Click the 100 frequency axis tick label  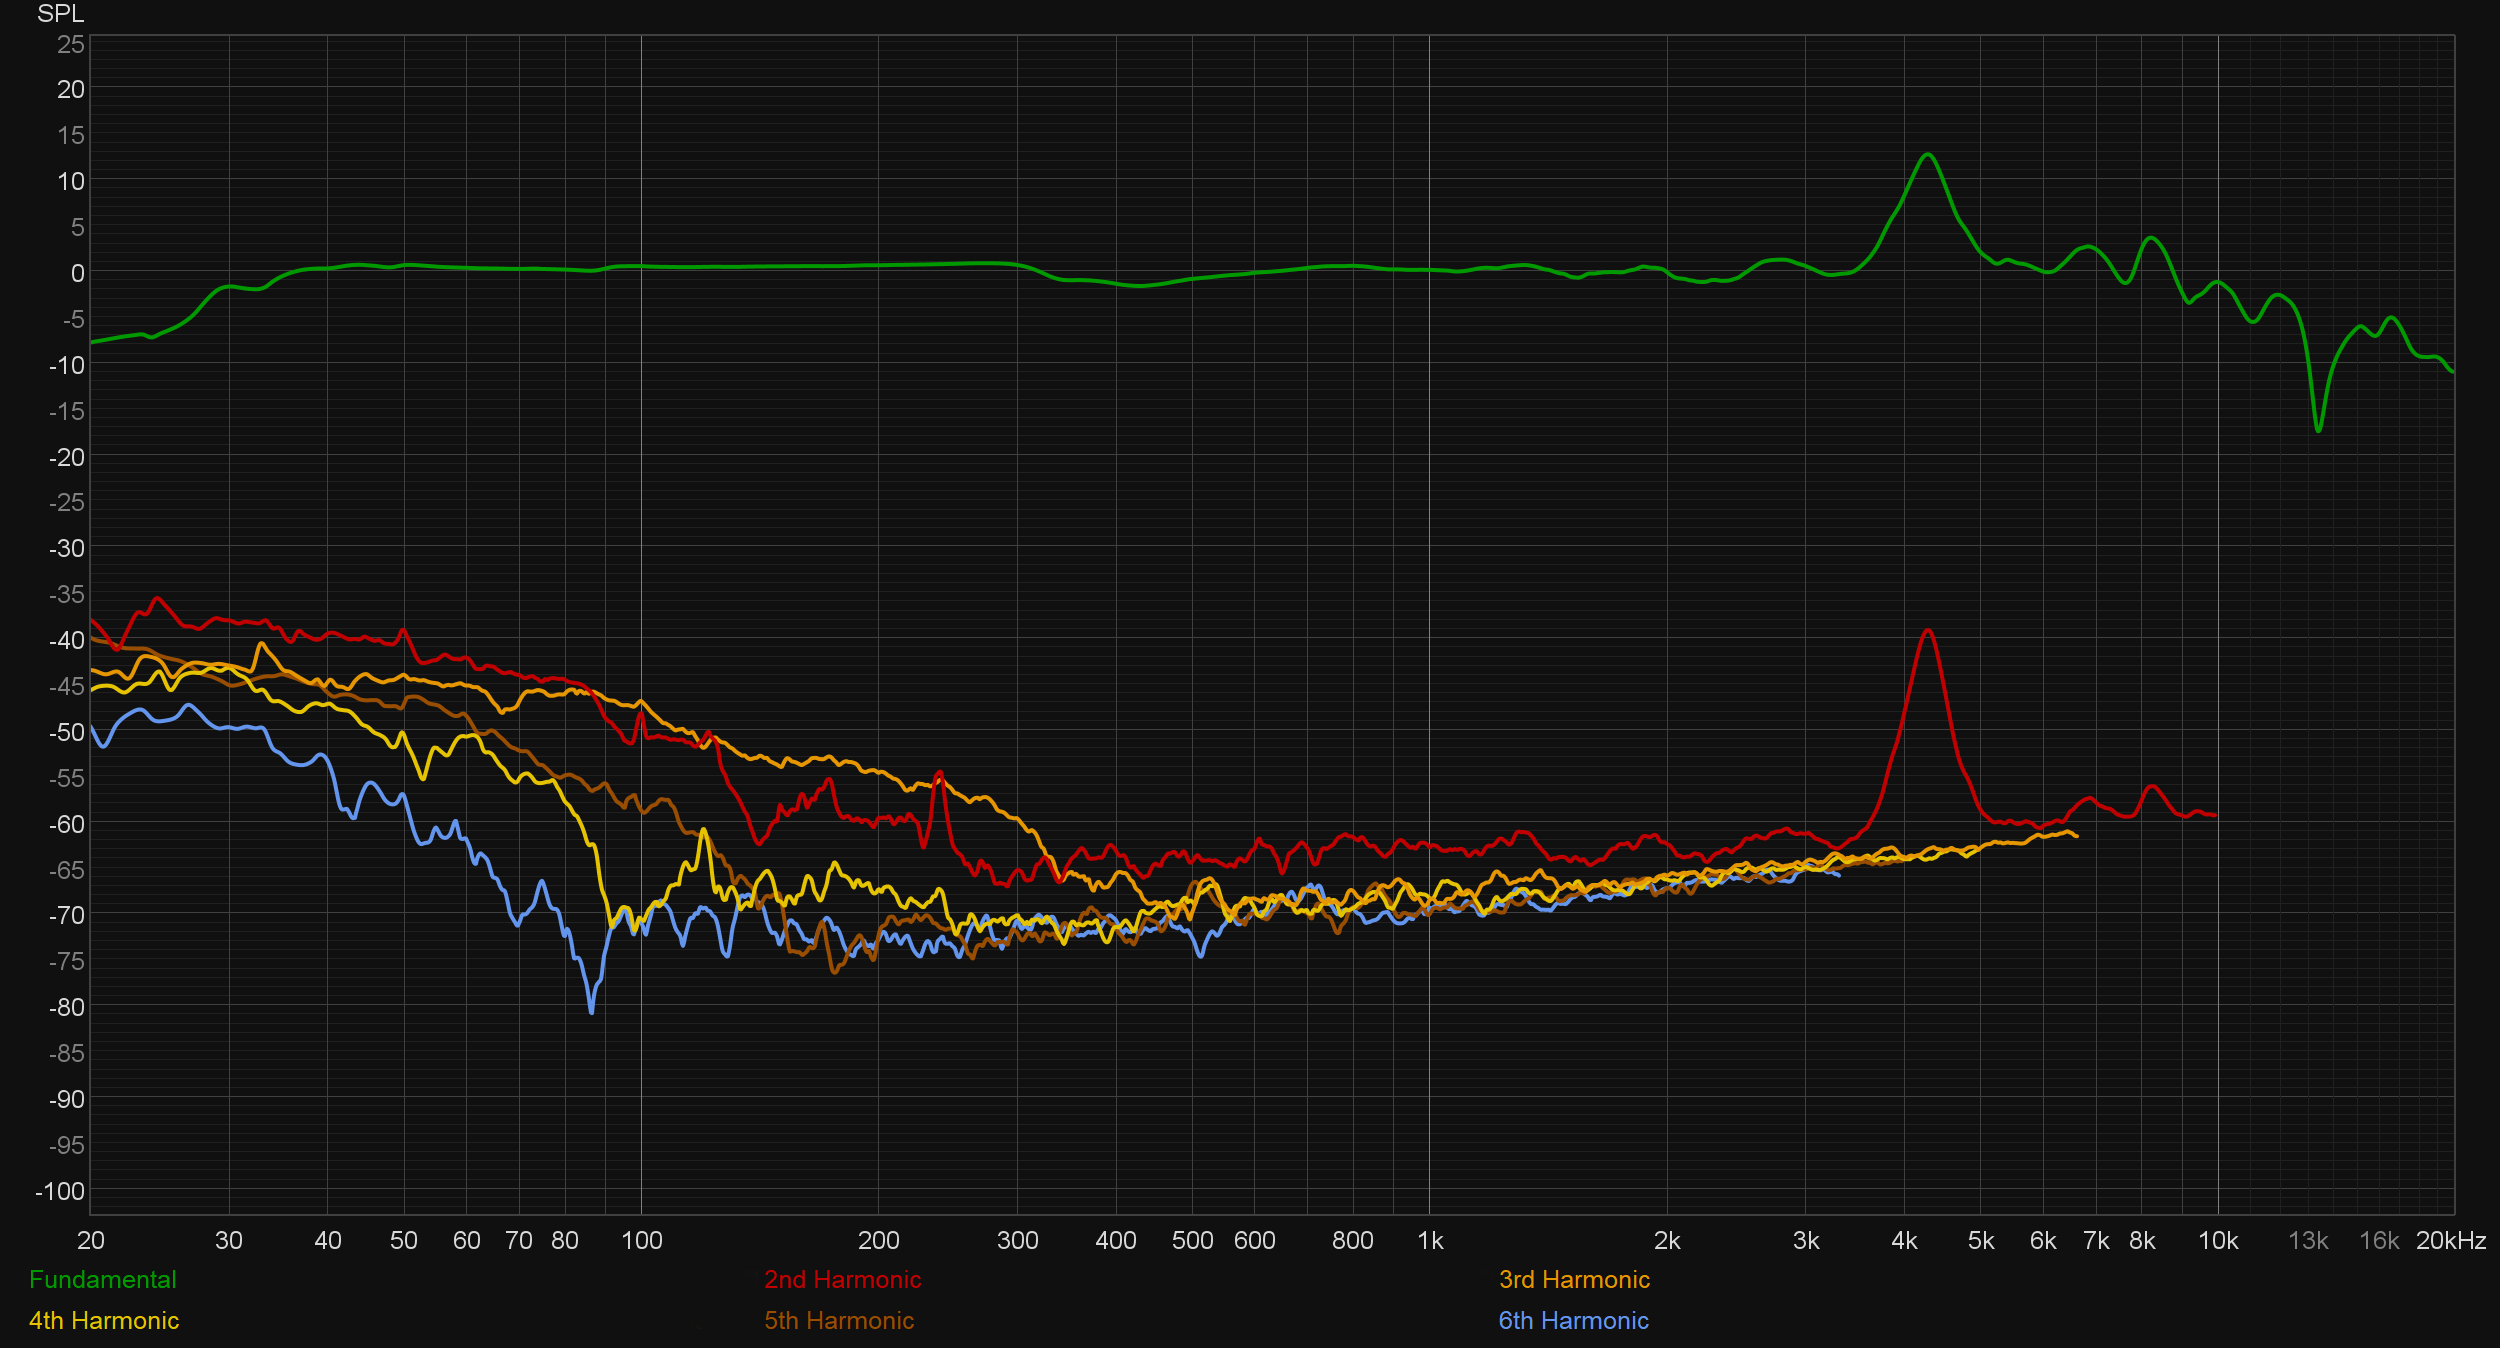click(x=641, y=1241)
